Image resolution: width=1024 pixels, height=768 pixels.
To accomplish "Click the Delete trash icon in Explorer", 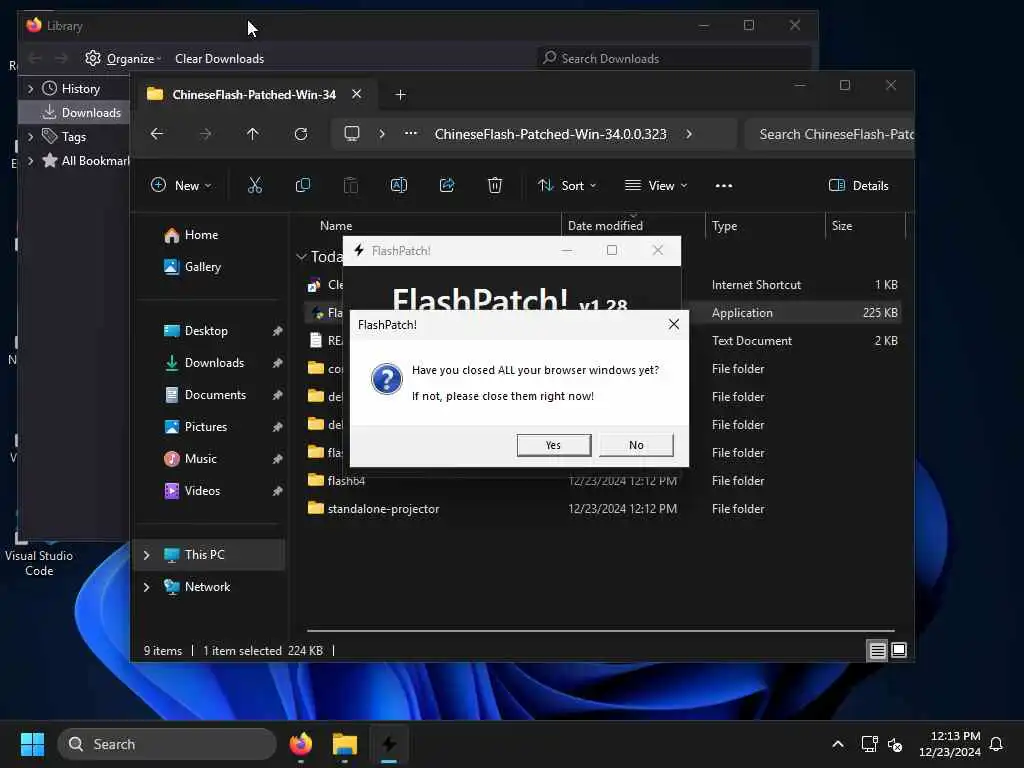I will click(x=495, y=185).
